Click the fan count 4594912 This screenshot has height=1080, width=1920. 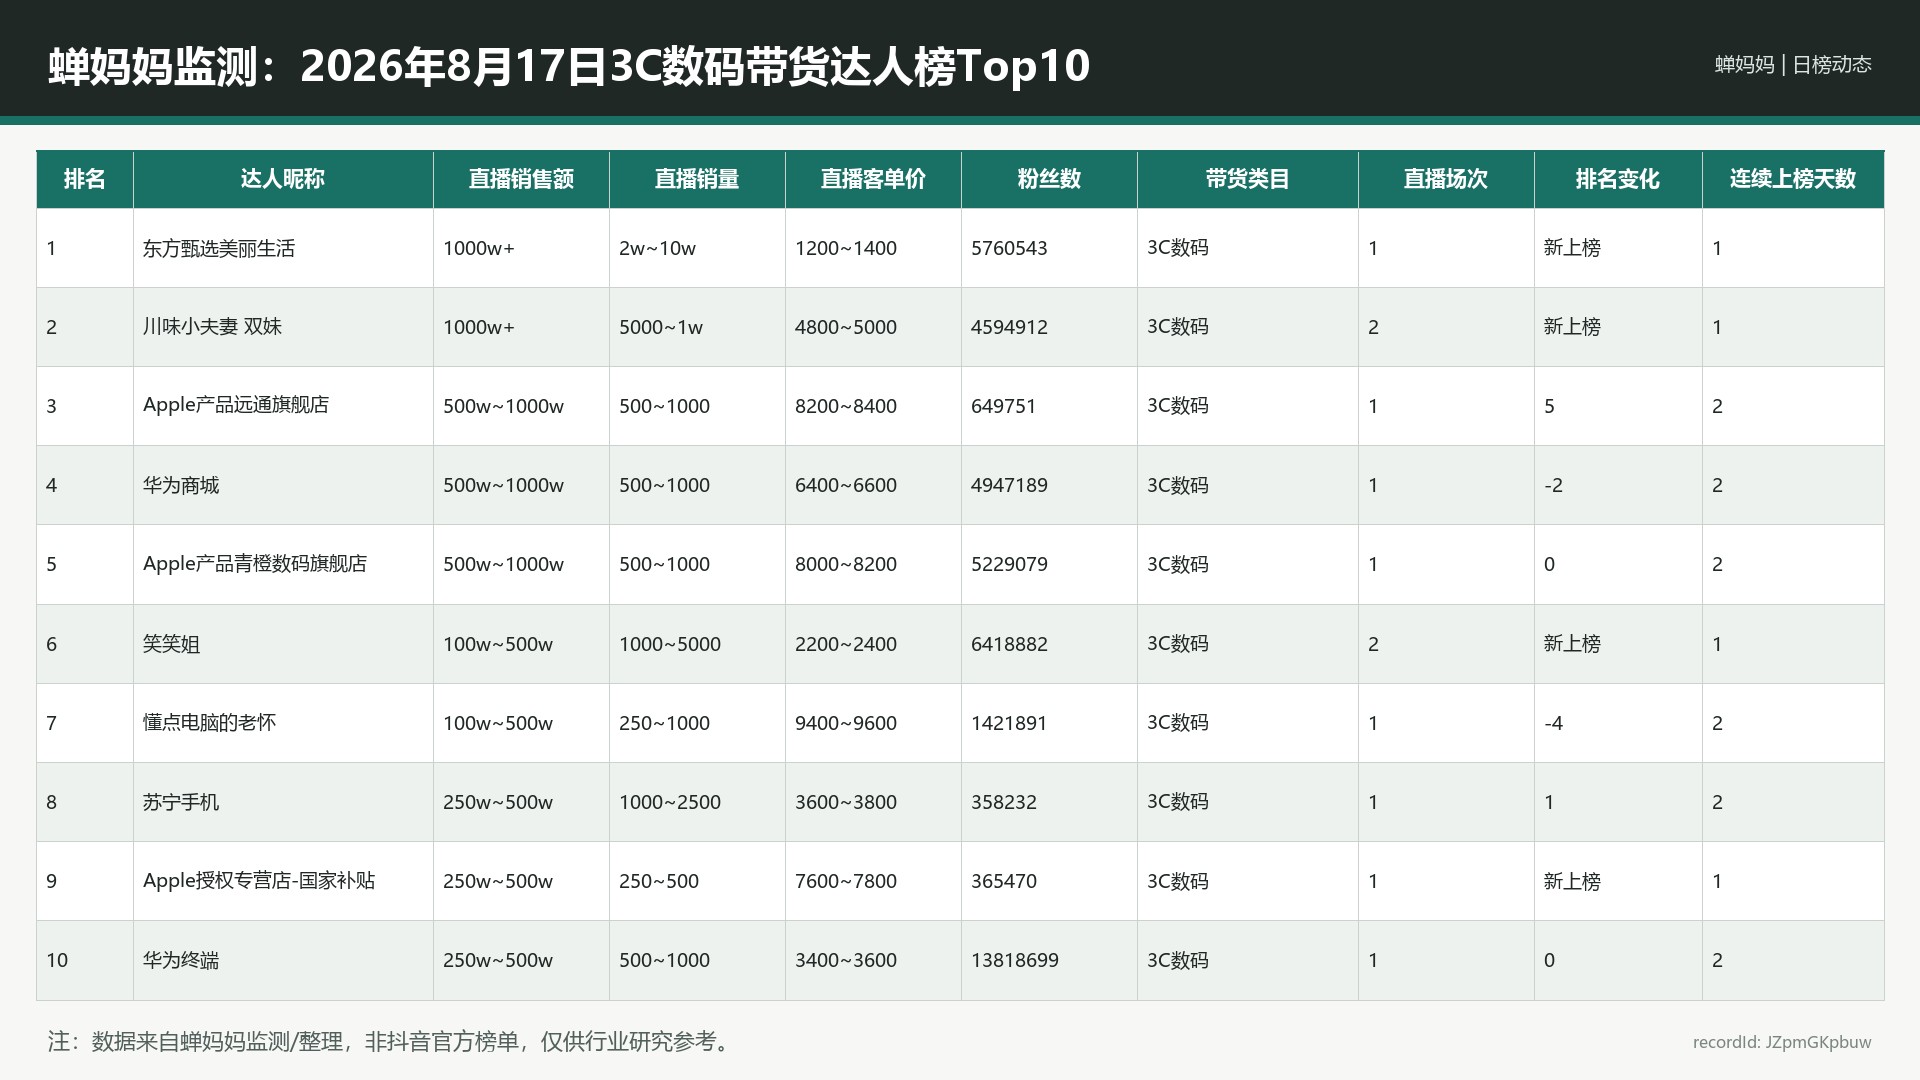(x=1009, y=327)
